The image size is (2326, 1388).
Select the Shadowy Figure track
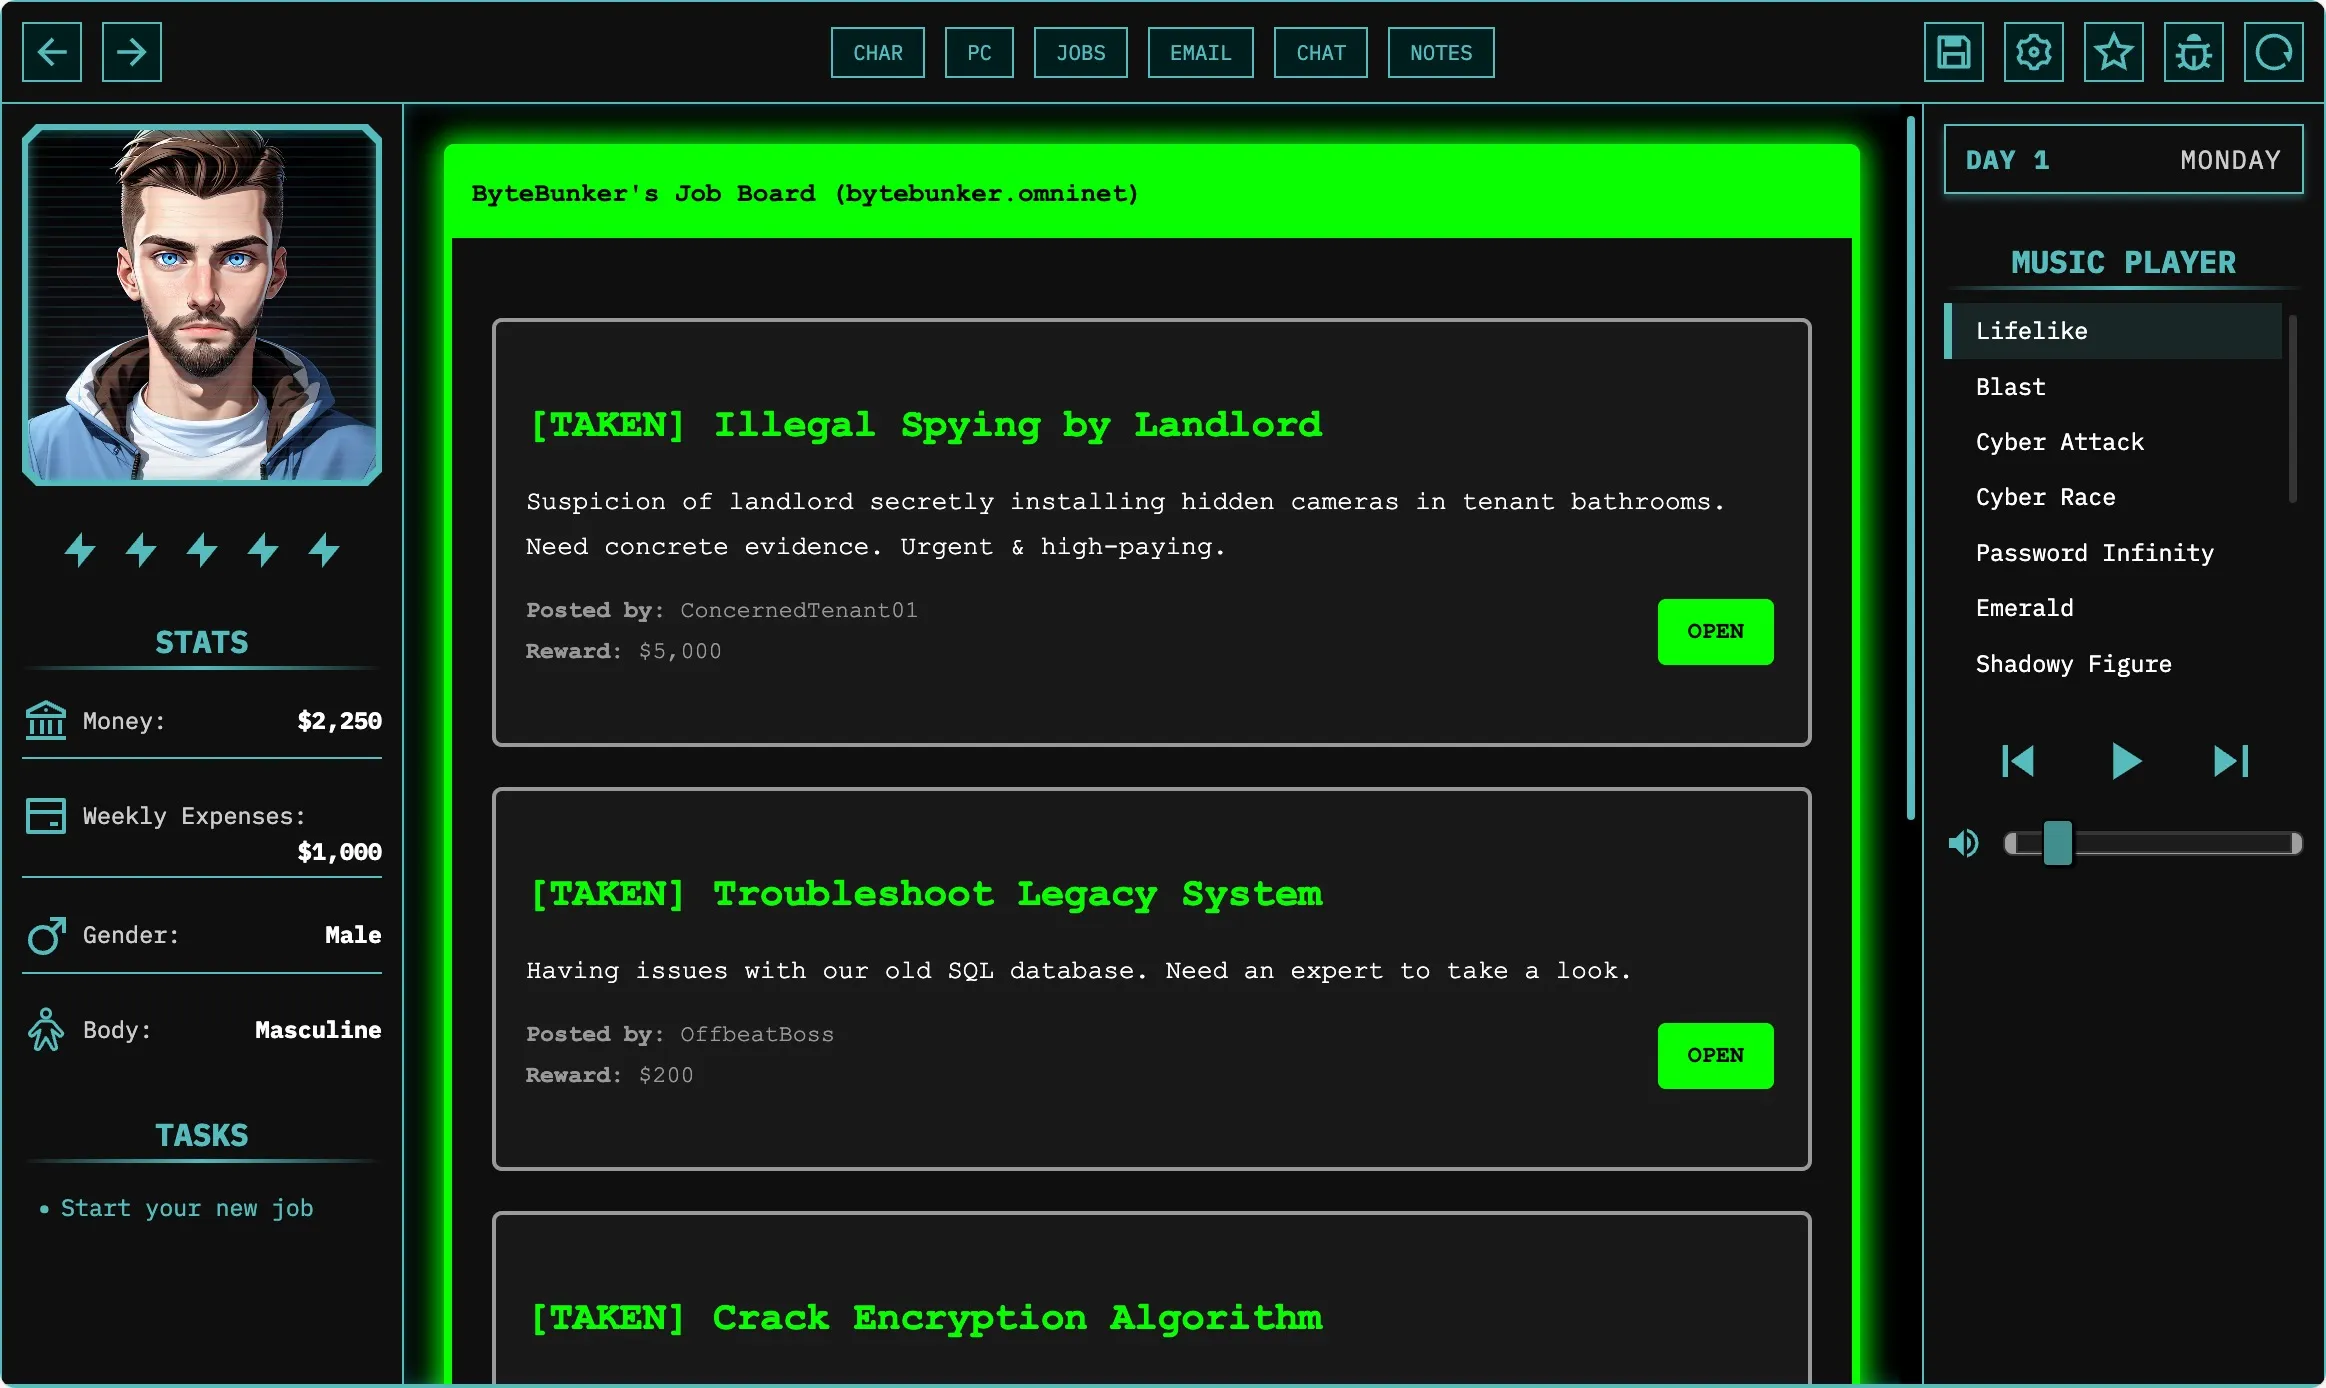[2073, 664]
